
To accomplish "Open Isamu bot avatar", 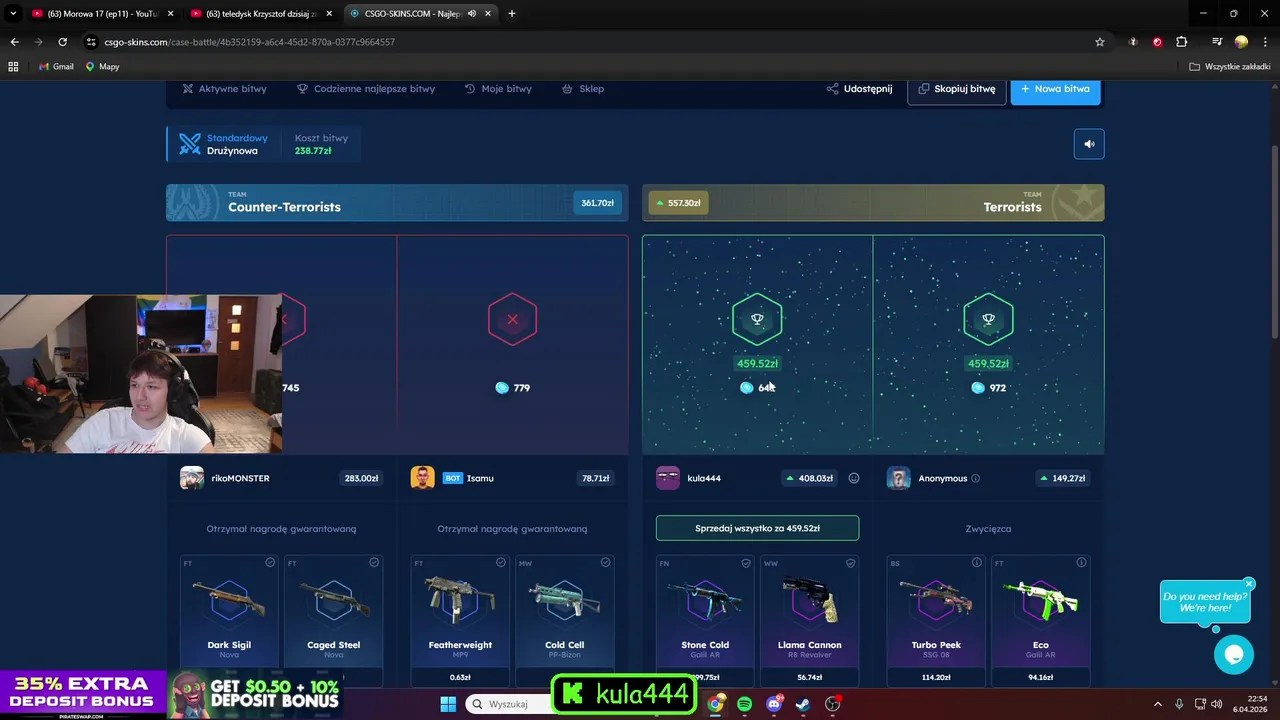I will (422, 478).
